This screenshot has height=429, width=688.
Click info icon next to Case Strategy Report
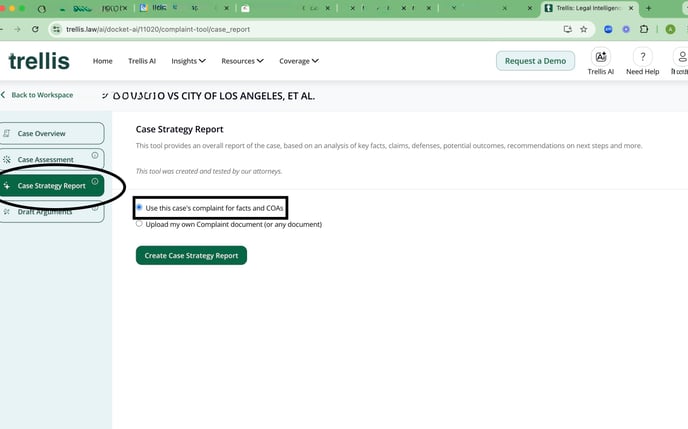coord(95,181)
